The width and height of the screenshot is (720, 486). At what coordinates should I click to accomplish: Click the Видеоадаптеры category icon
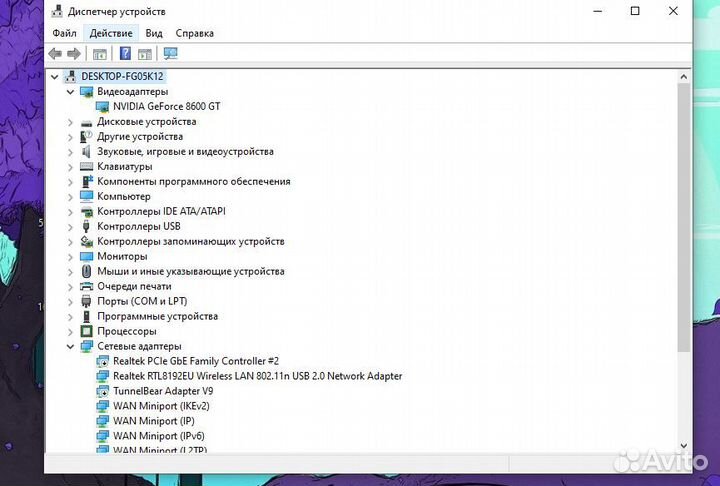click(x=86, y=91)
